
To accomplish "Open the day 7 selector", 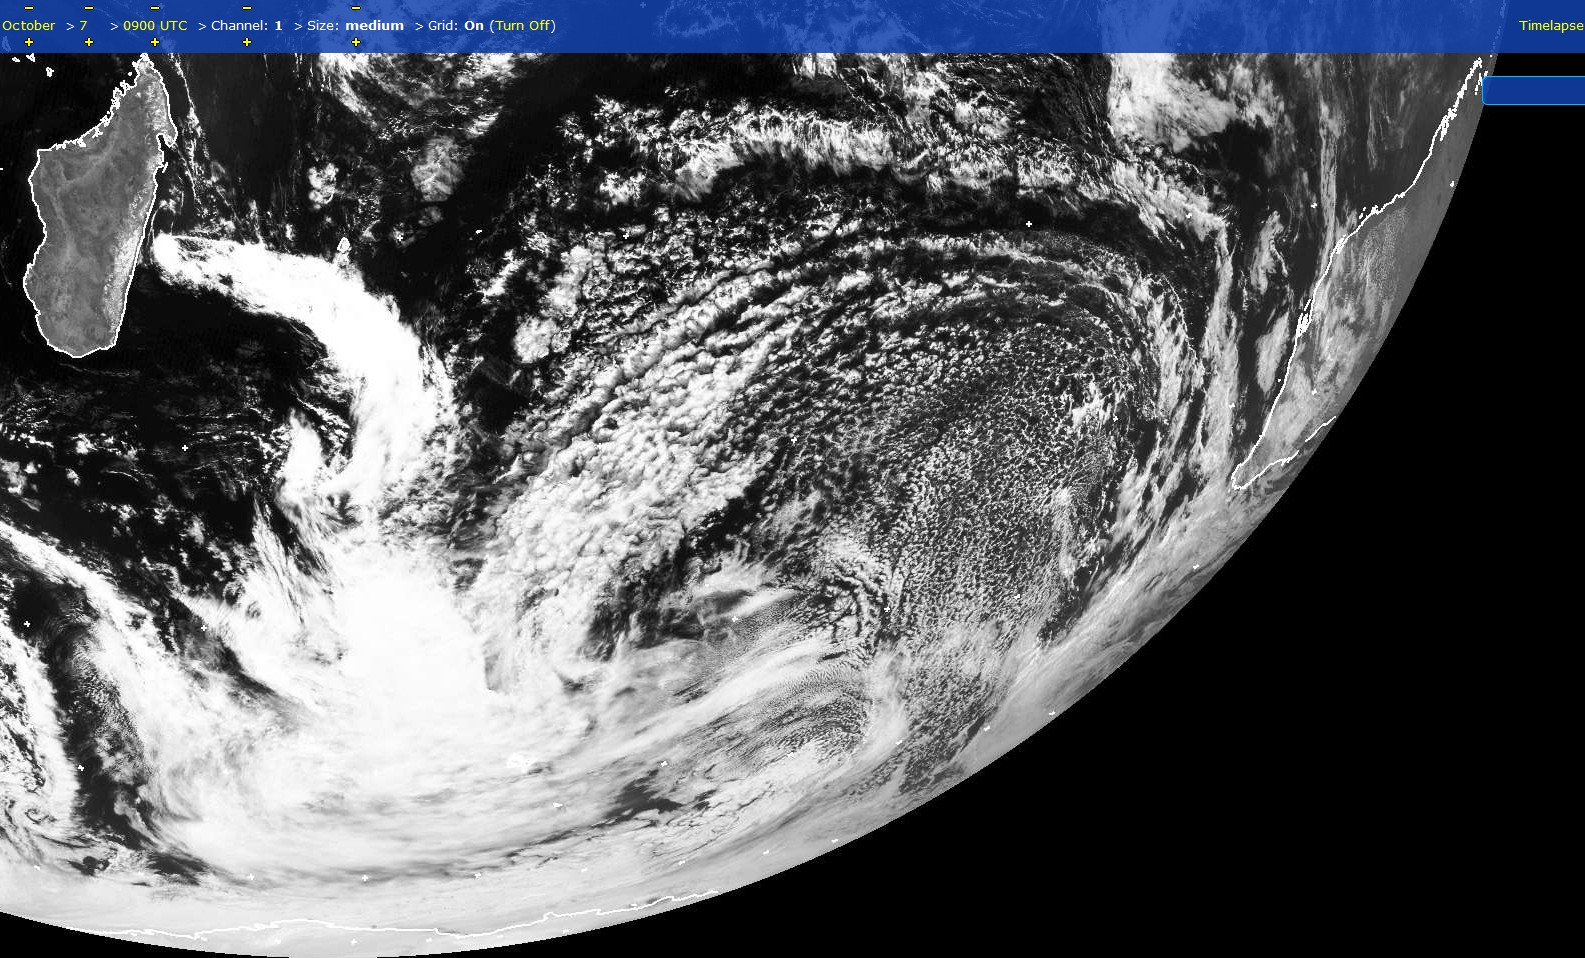I will click(x=84, y=25).
